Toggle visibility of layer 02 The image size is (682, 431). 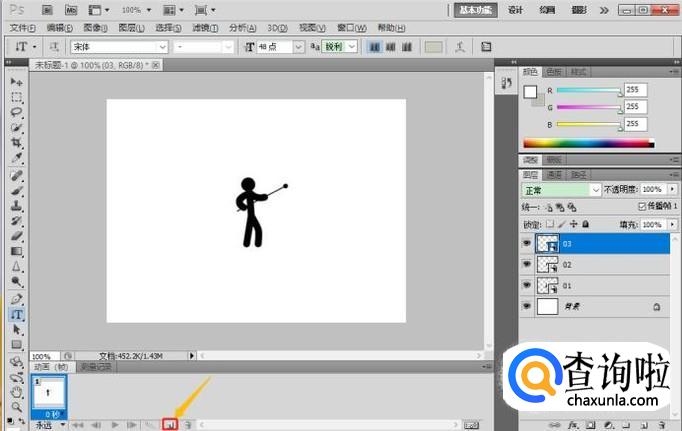coord(527,264)
